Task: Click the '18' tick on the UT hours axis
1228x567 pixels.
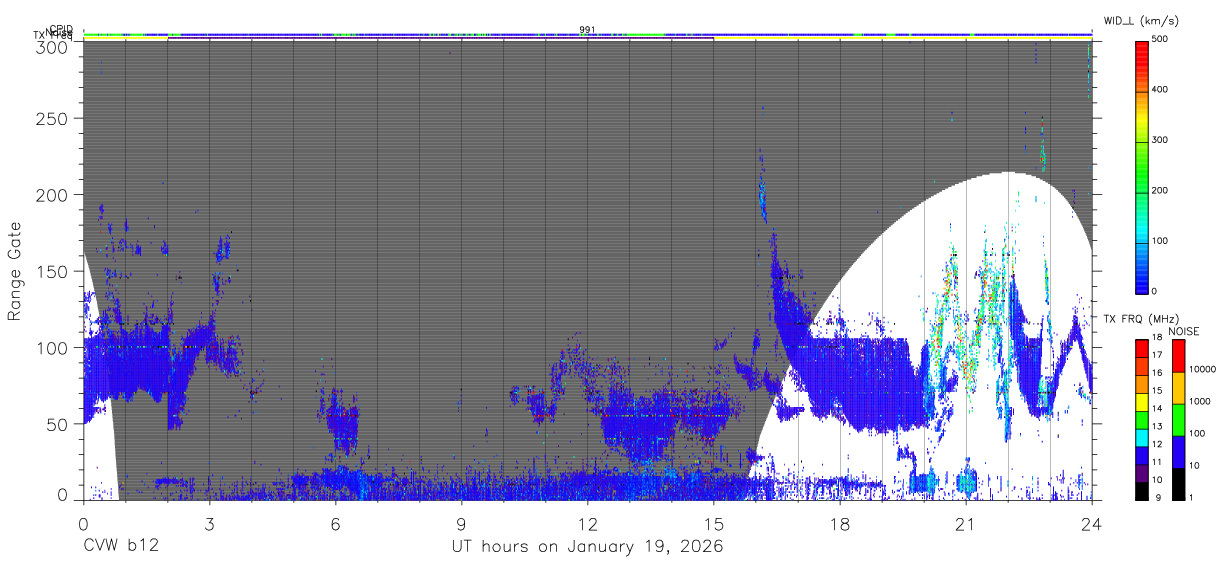Action: tap(839, 523)
